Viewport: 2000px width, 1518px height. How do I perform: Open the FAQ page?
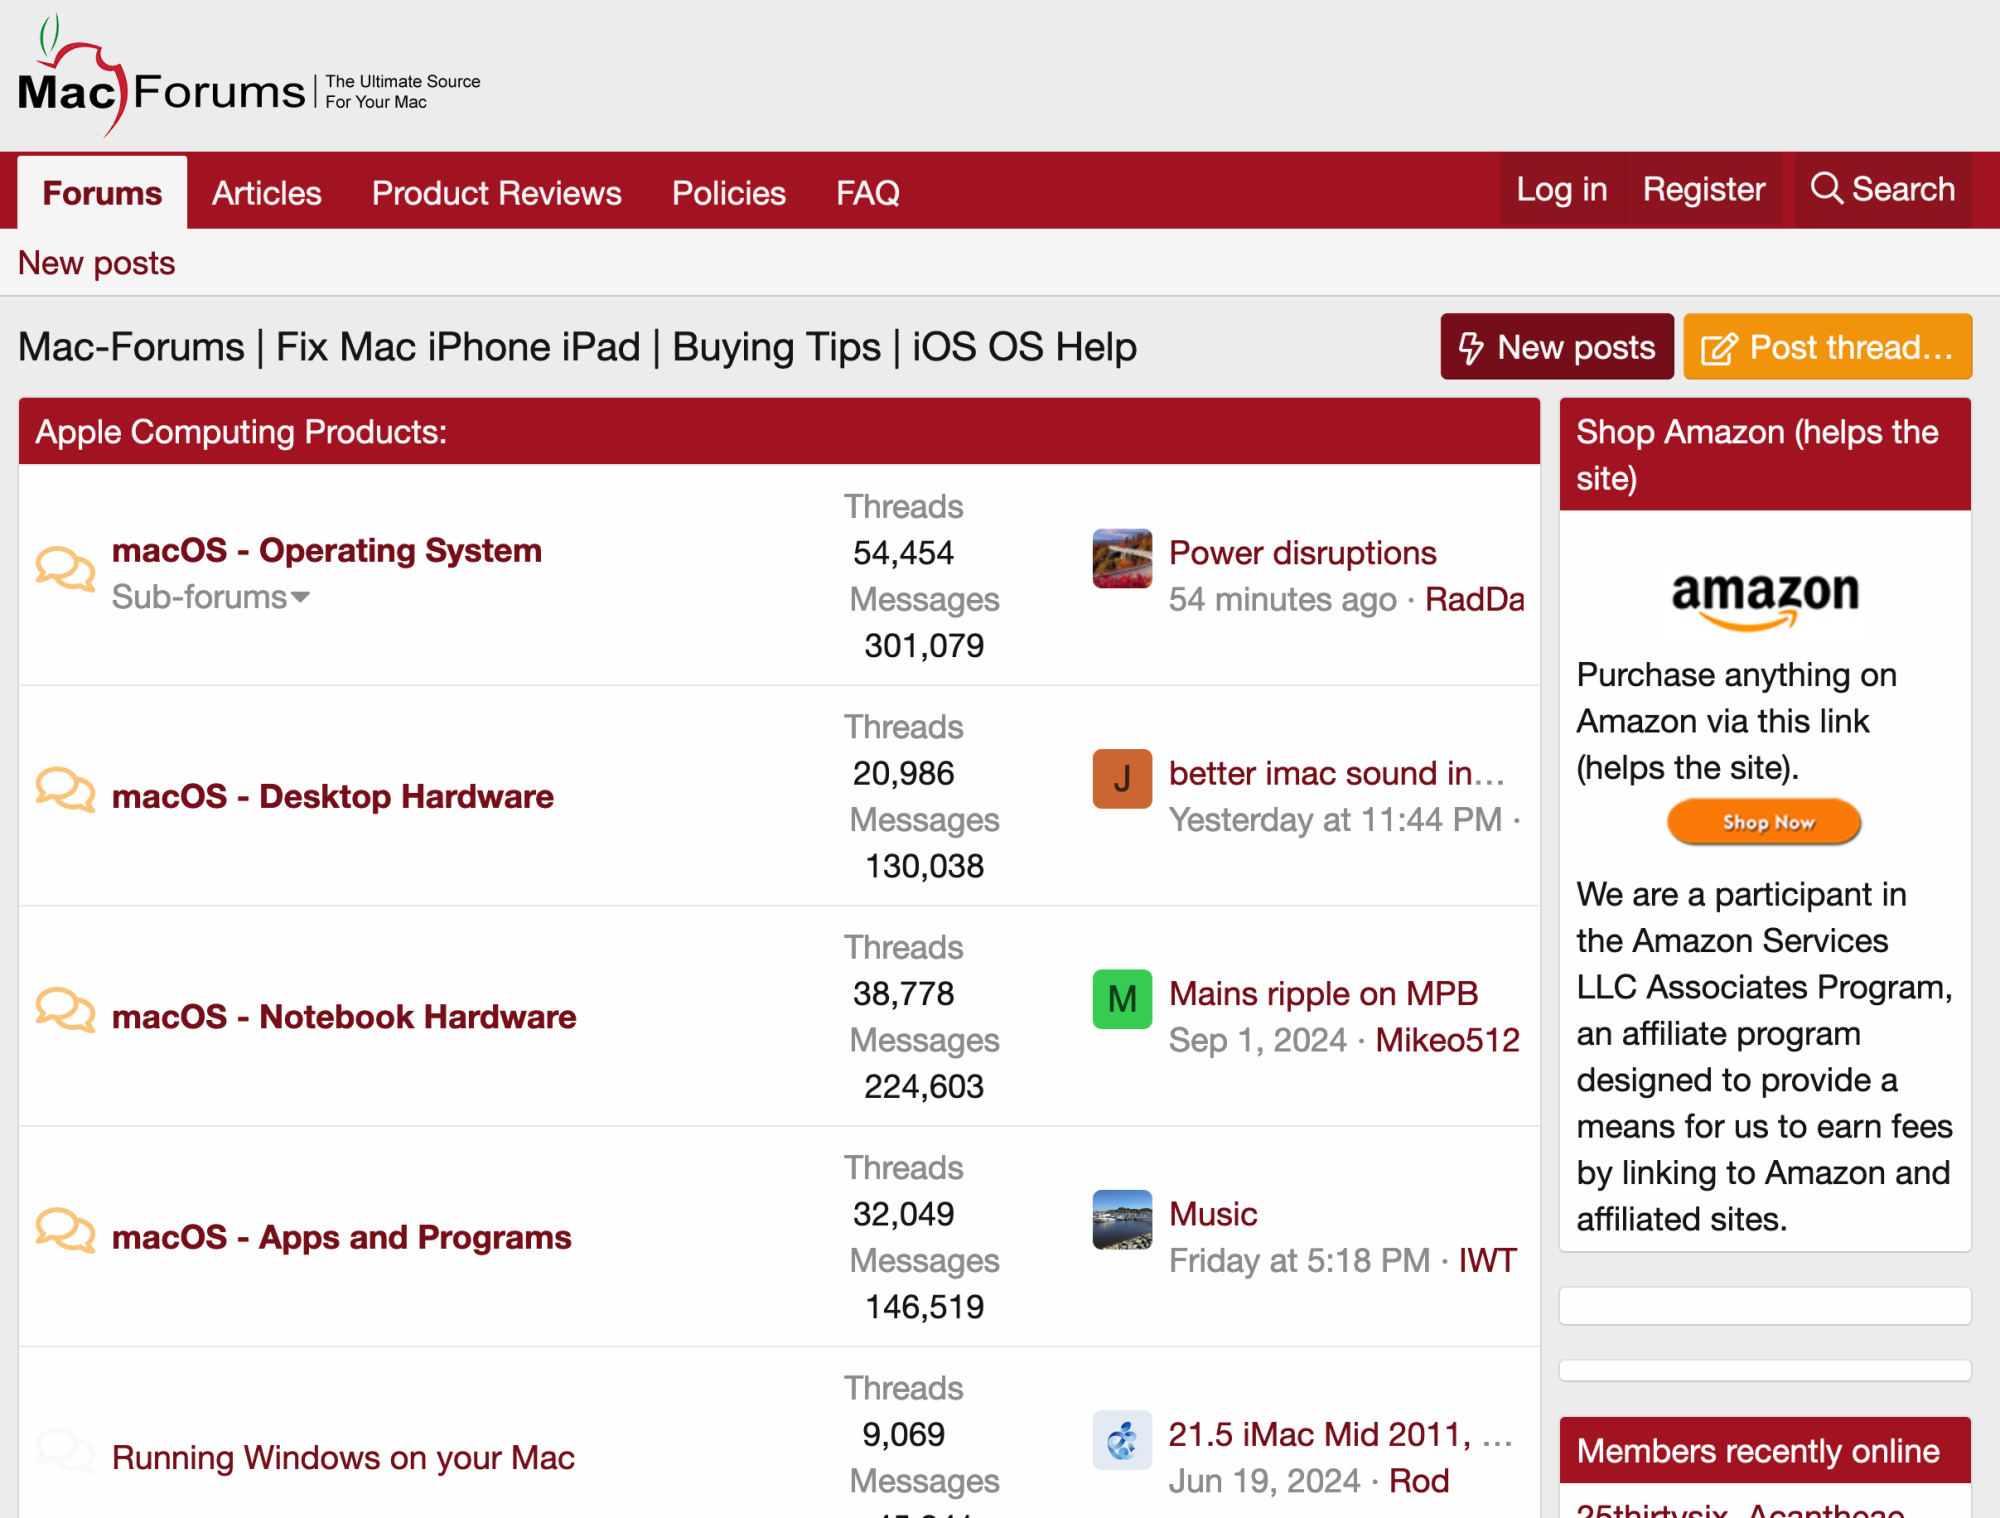pos(866,192)
